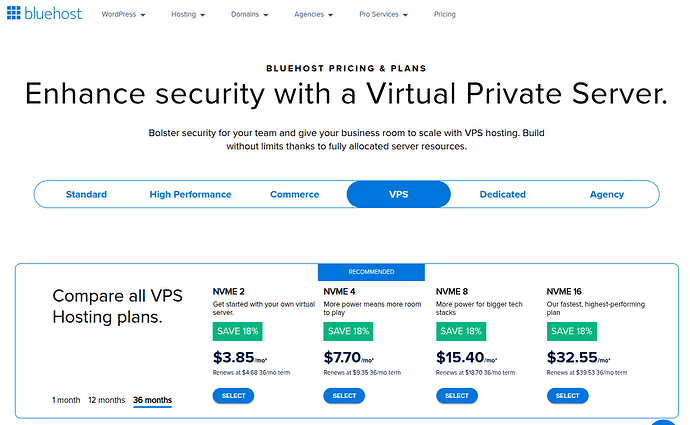Switch billing term to 12 months
The height and width of the screenshot is (425, 690).
point(107,400)
